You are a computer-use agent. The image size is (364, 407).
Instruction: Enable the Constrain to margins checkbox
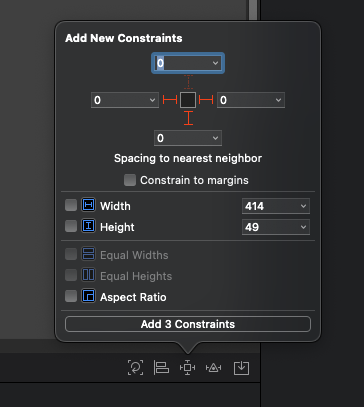[x=130, y=180]
